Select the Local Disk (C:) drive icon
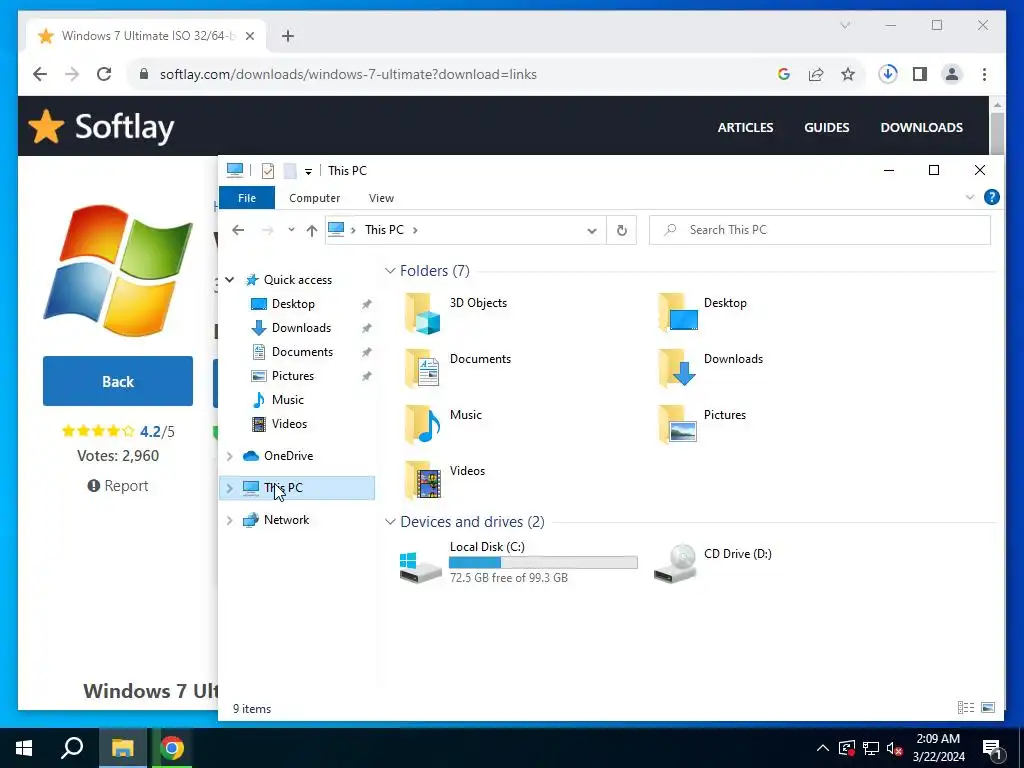 (x=421, y=566)
